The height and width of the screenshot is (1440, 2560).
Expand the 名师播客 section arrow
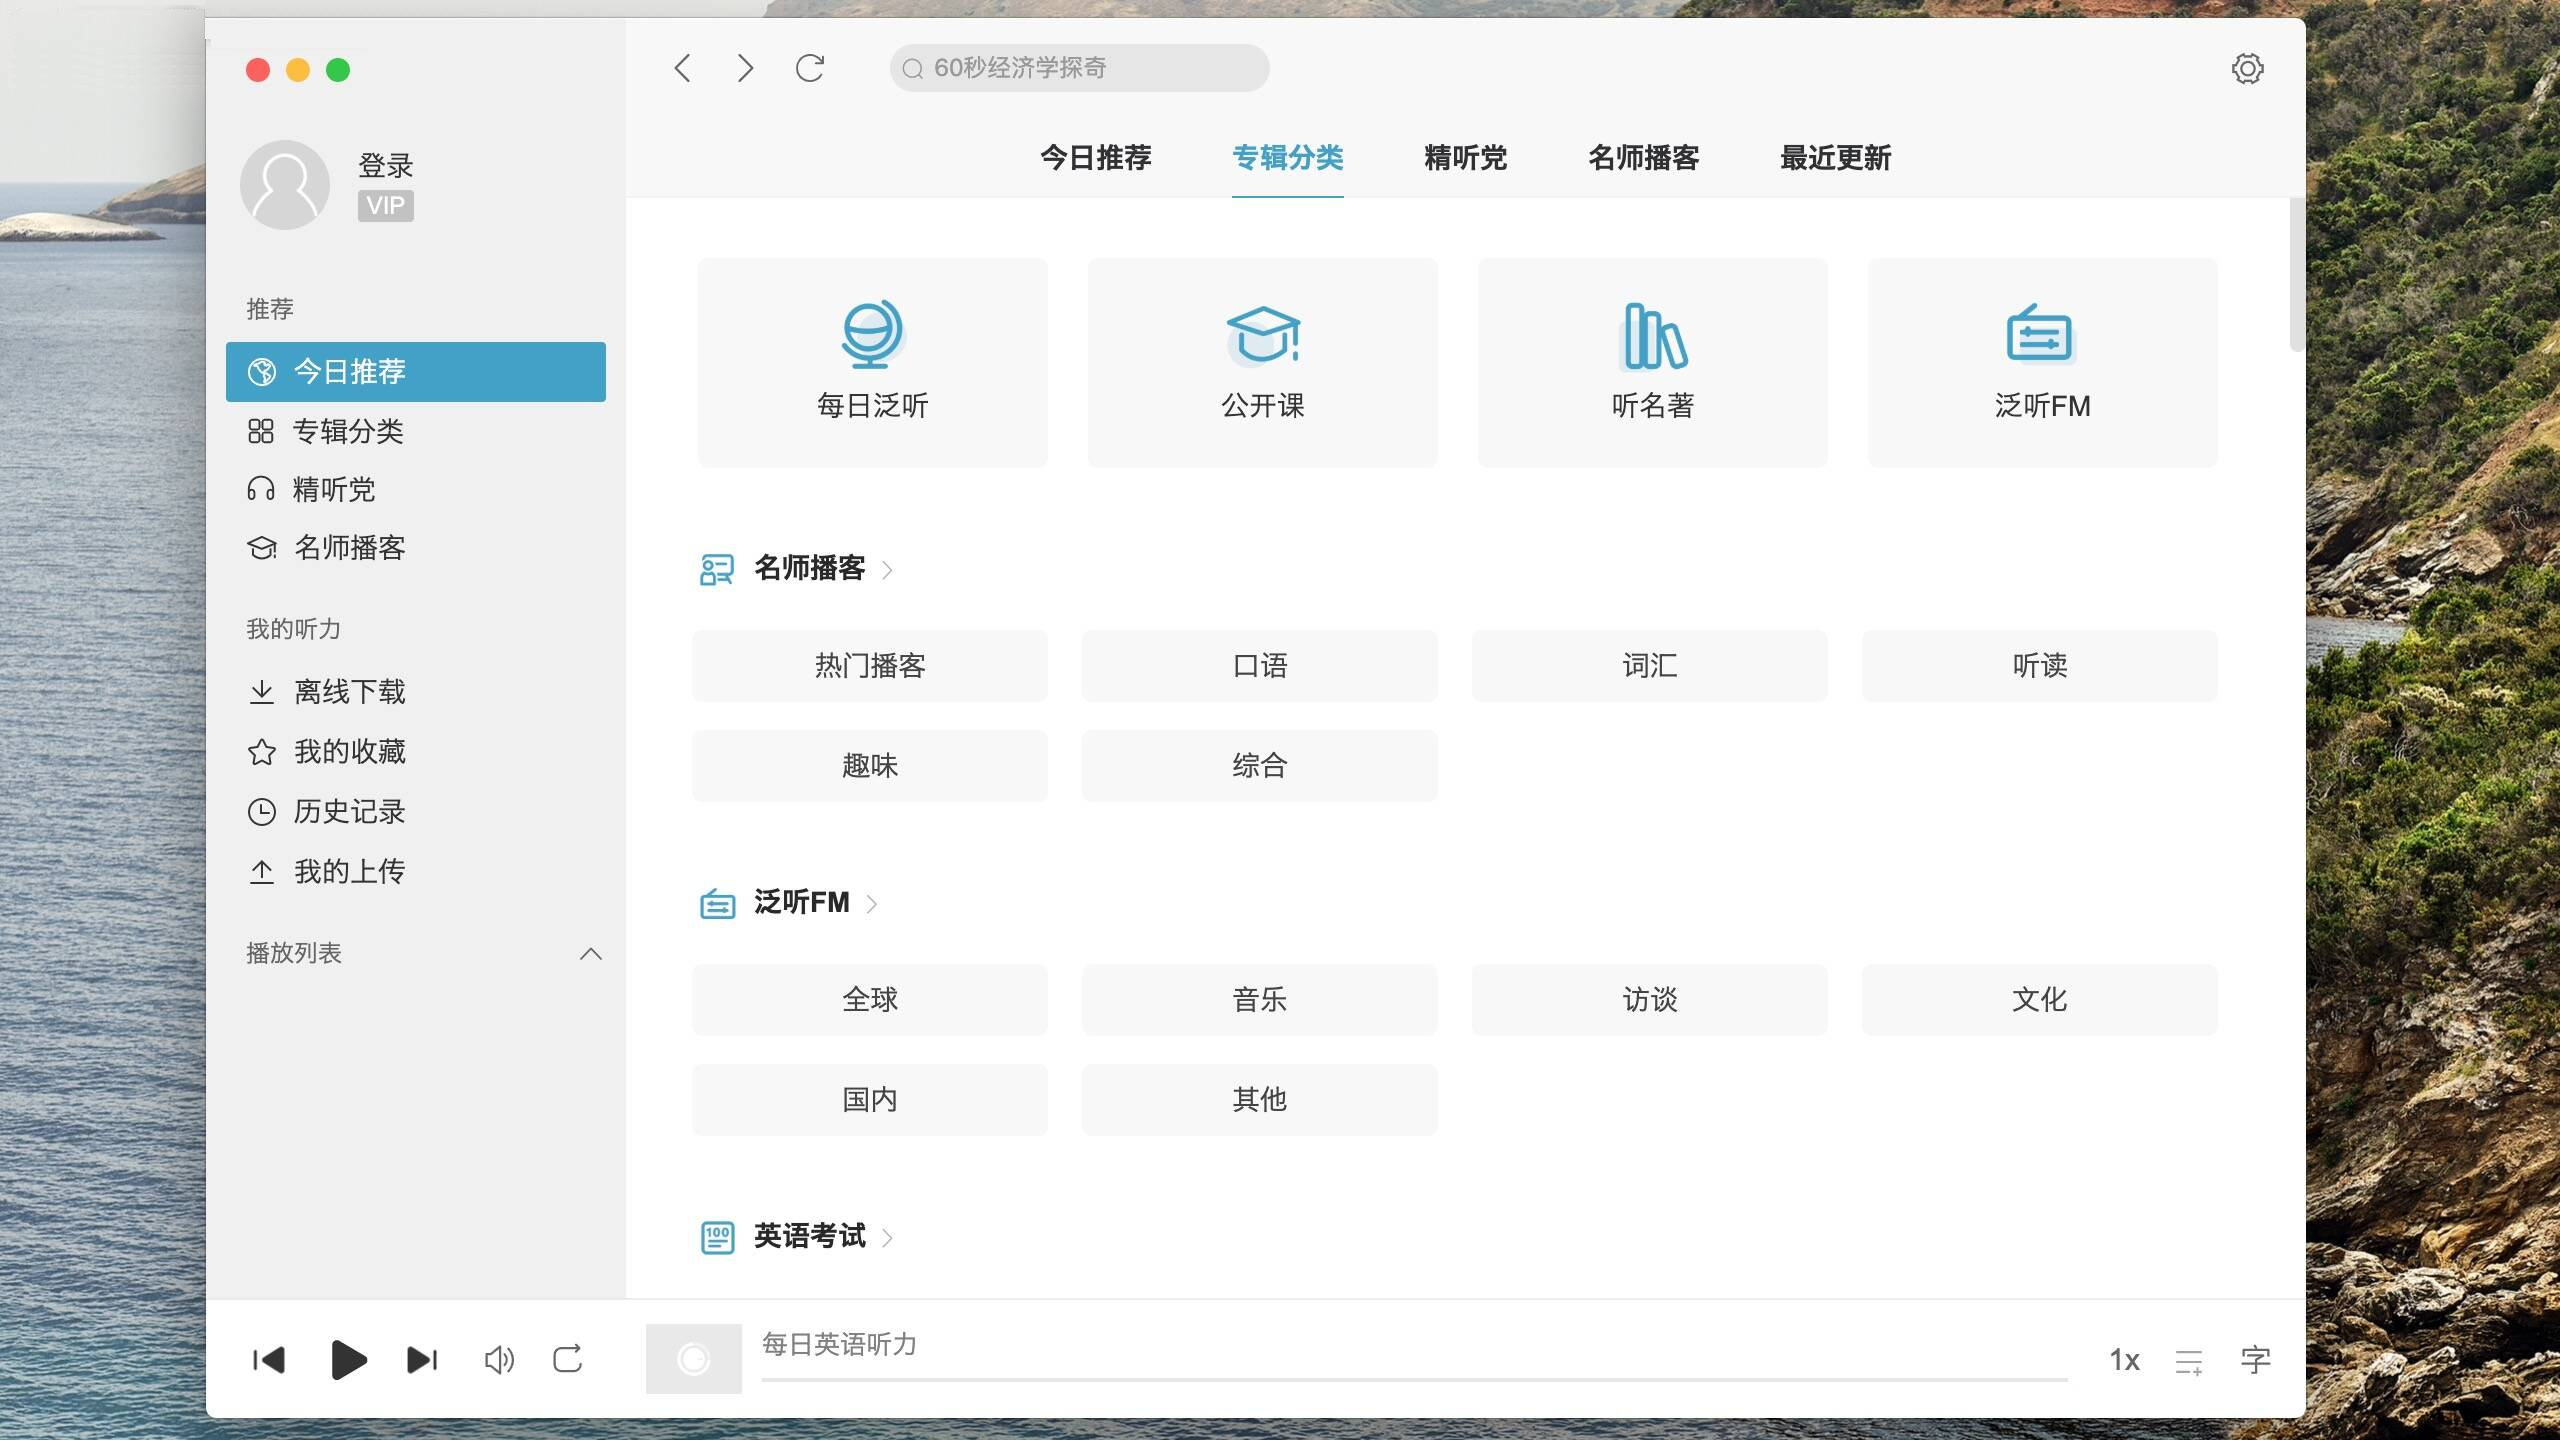[887, 570]
